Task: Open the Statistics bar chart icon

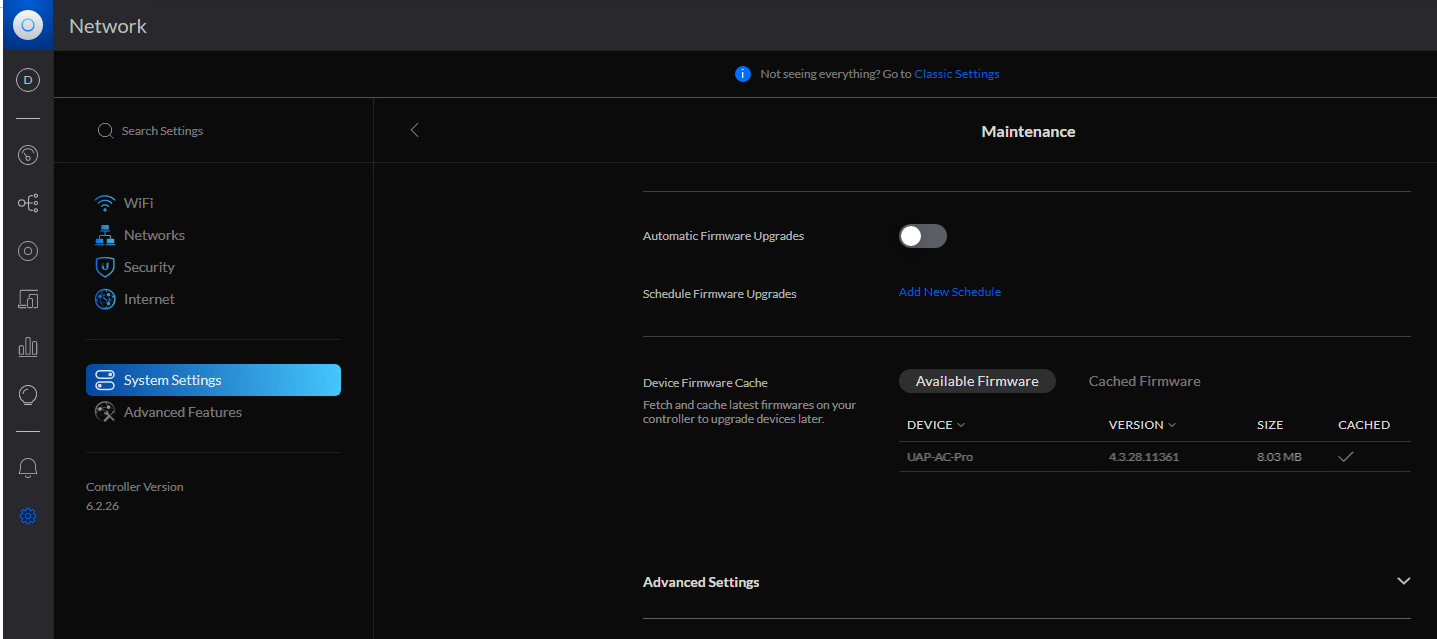Action: [x=28, y=347]
